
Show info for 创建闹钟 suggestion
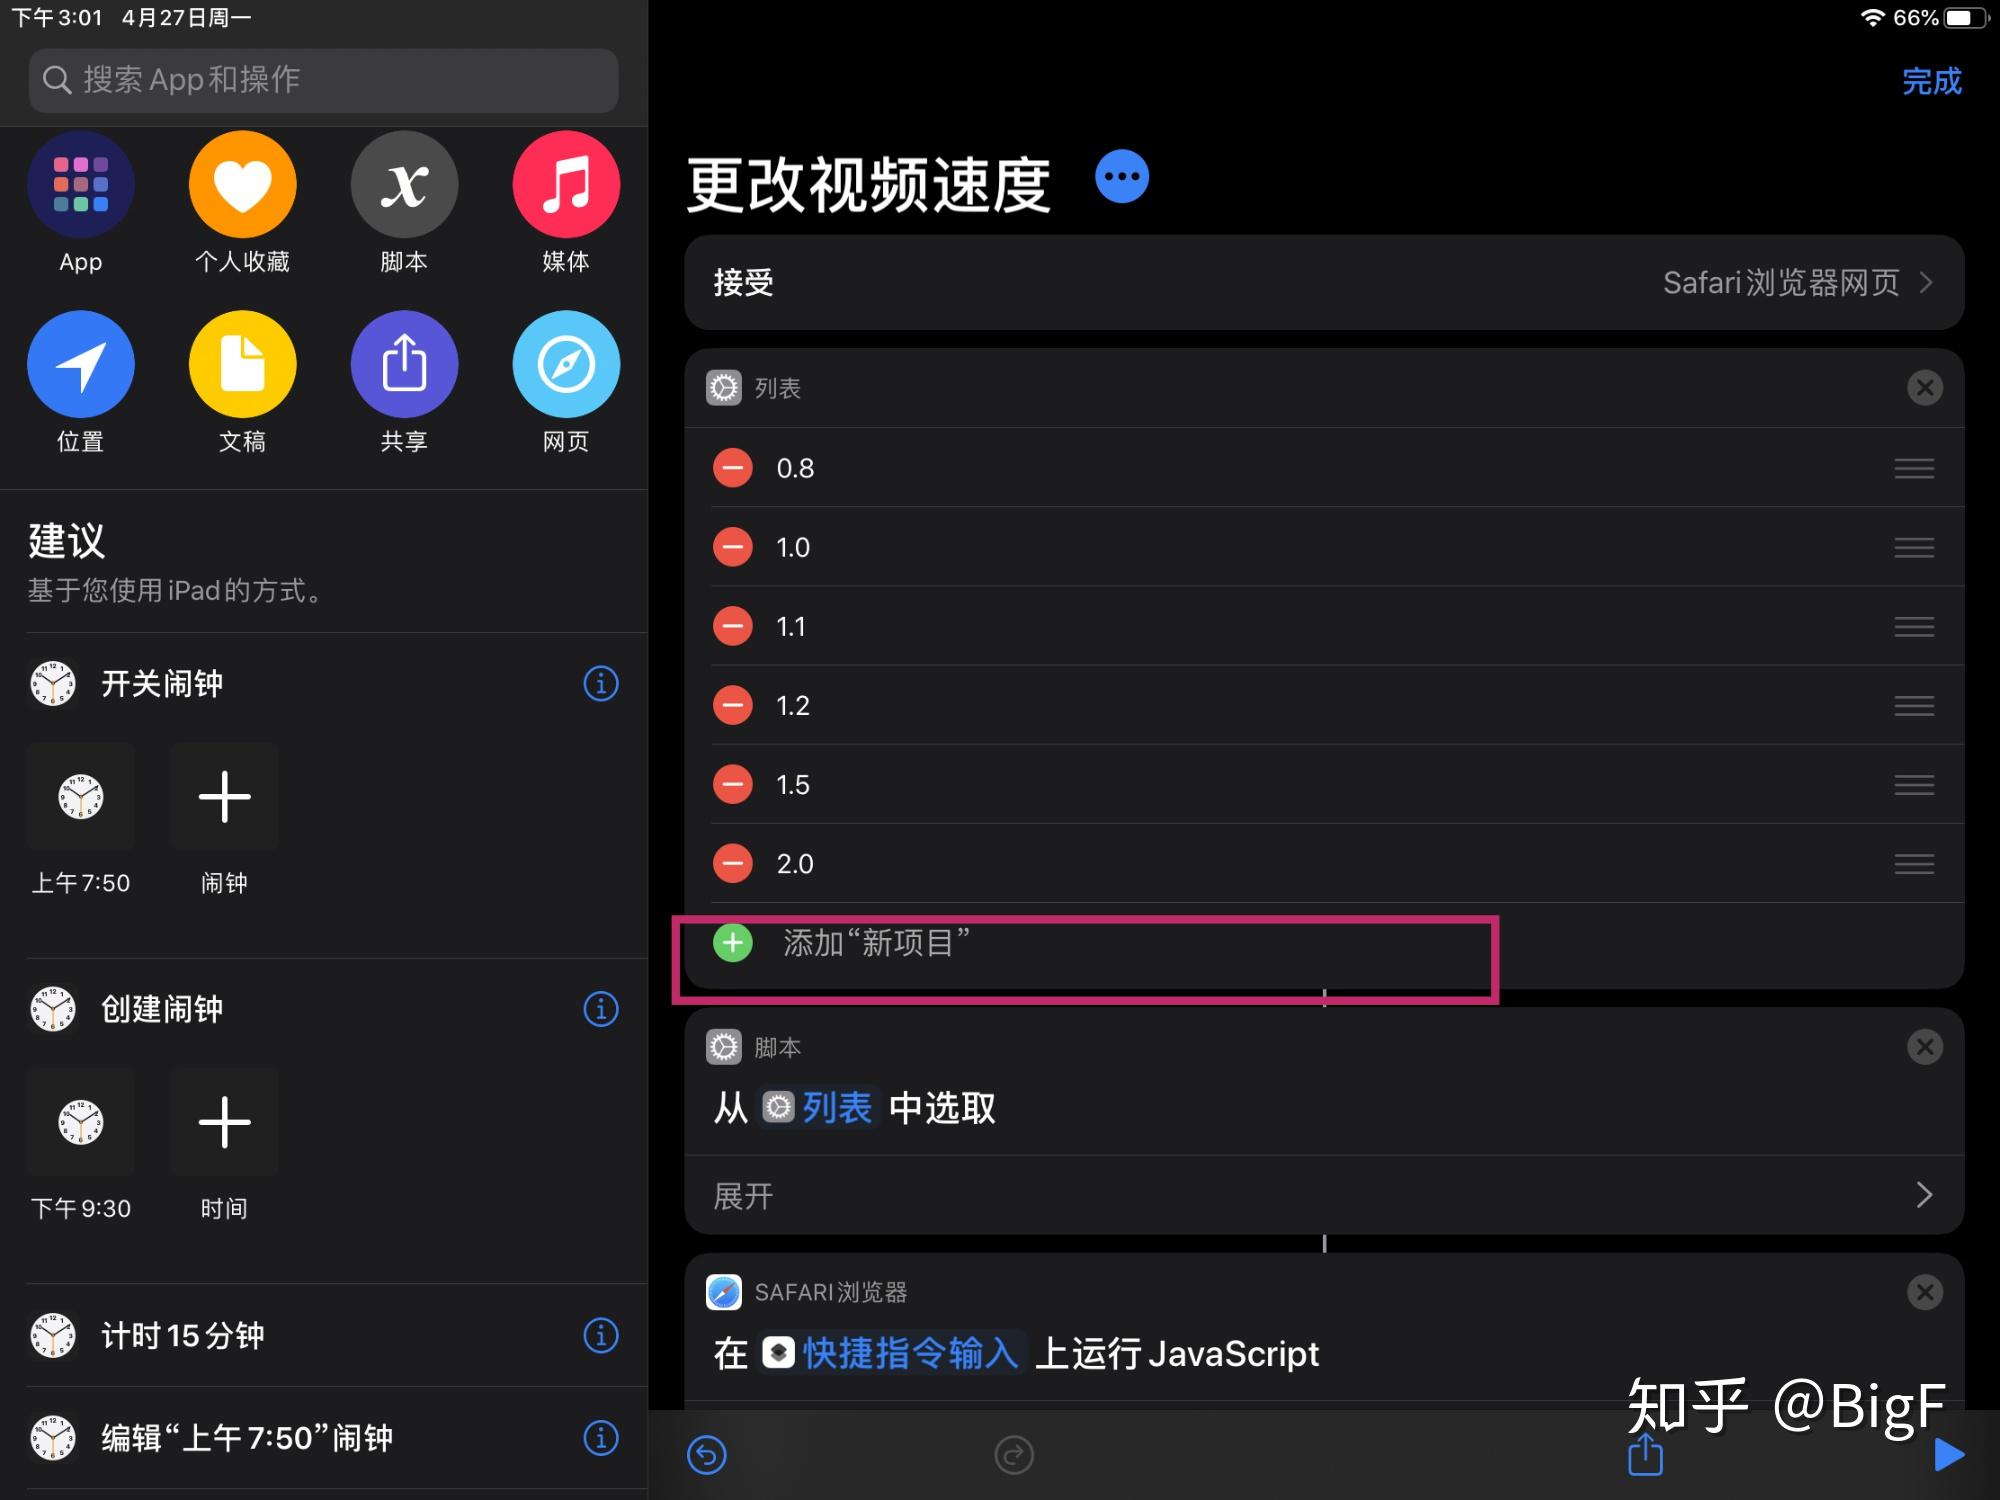click(601, 1009)
